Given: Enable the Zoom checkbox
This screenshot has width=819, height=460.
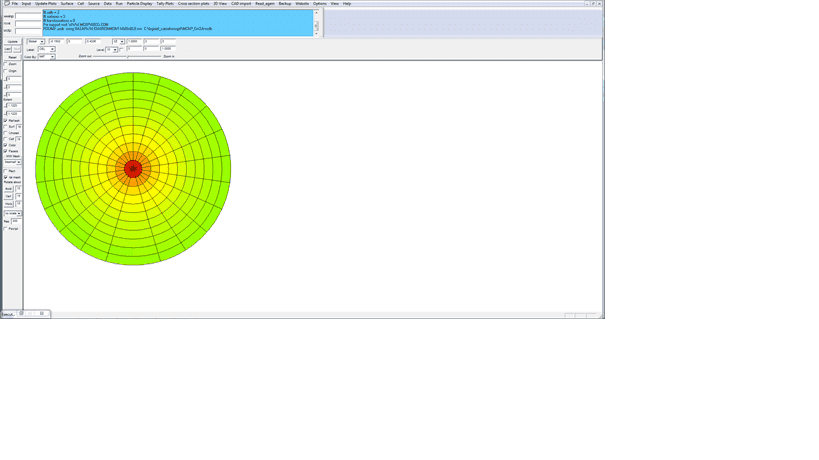Looking at the screenshot, I should tap(6, 64).
